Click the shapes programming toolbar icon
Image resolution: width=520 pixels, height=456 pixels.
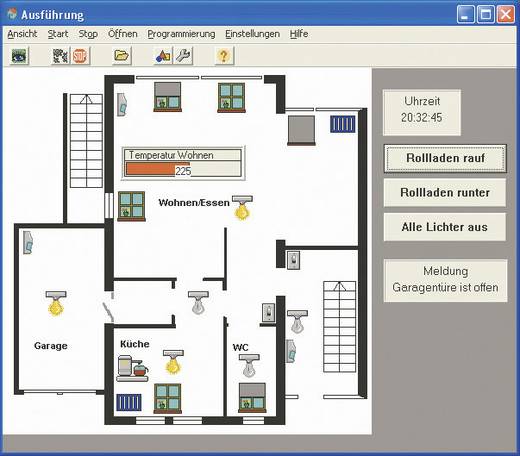[163, 56]
